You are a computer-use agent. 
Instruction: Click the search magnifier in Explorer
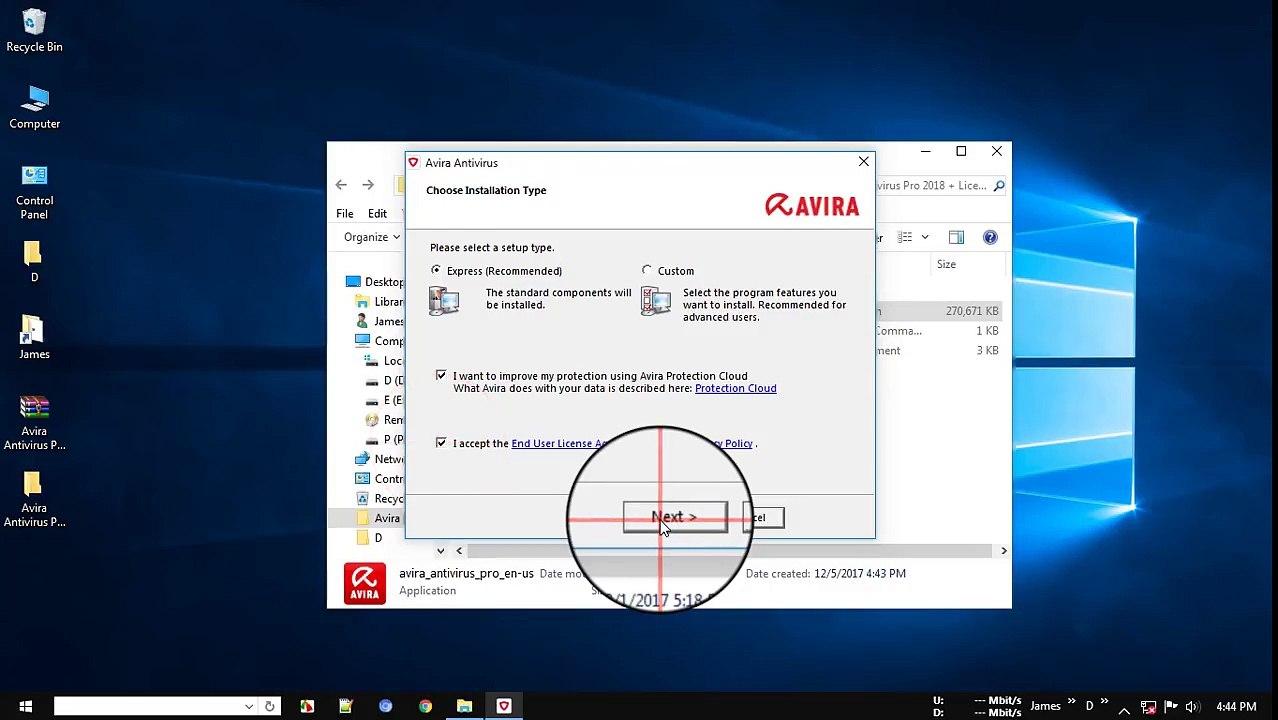pyautogui.click(x=998, y=185)
